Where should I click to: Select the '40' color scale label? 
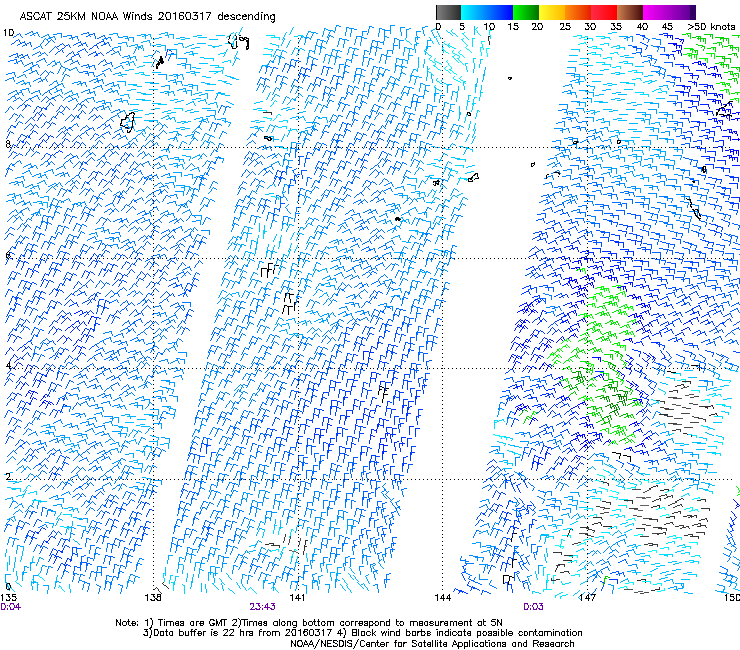[x=642, y=26]
